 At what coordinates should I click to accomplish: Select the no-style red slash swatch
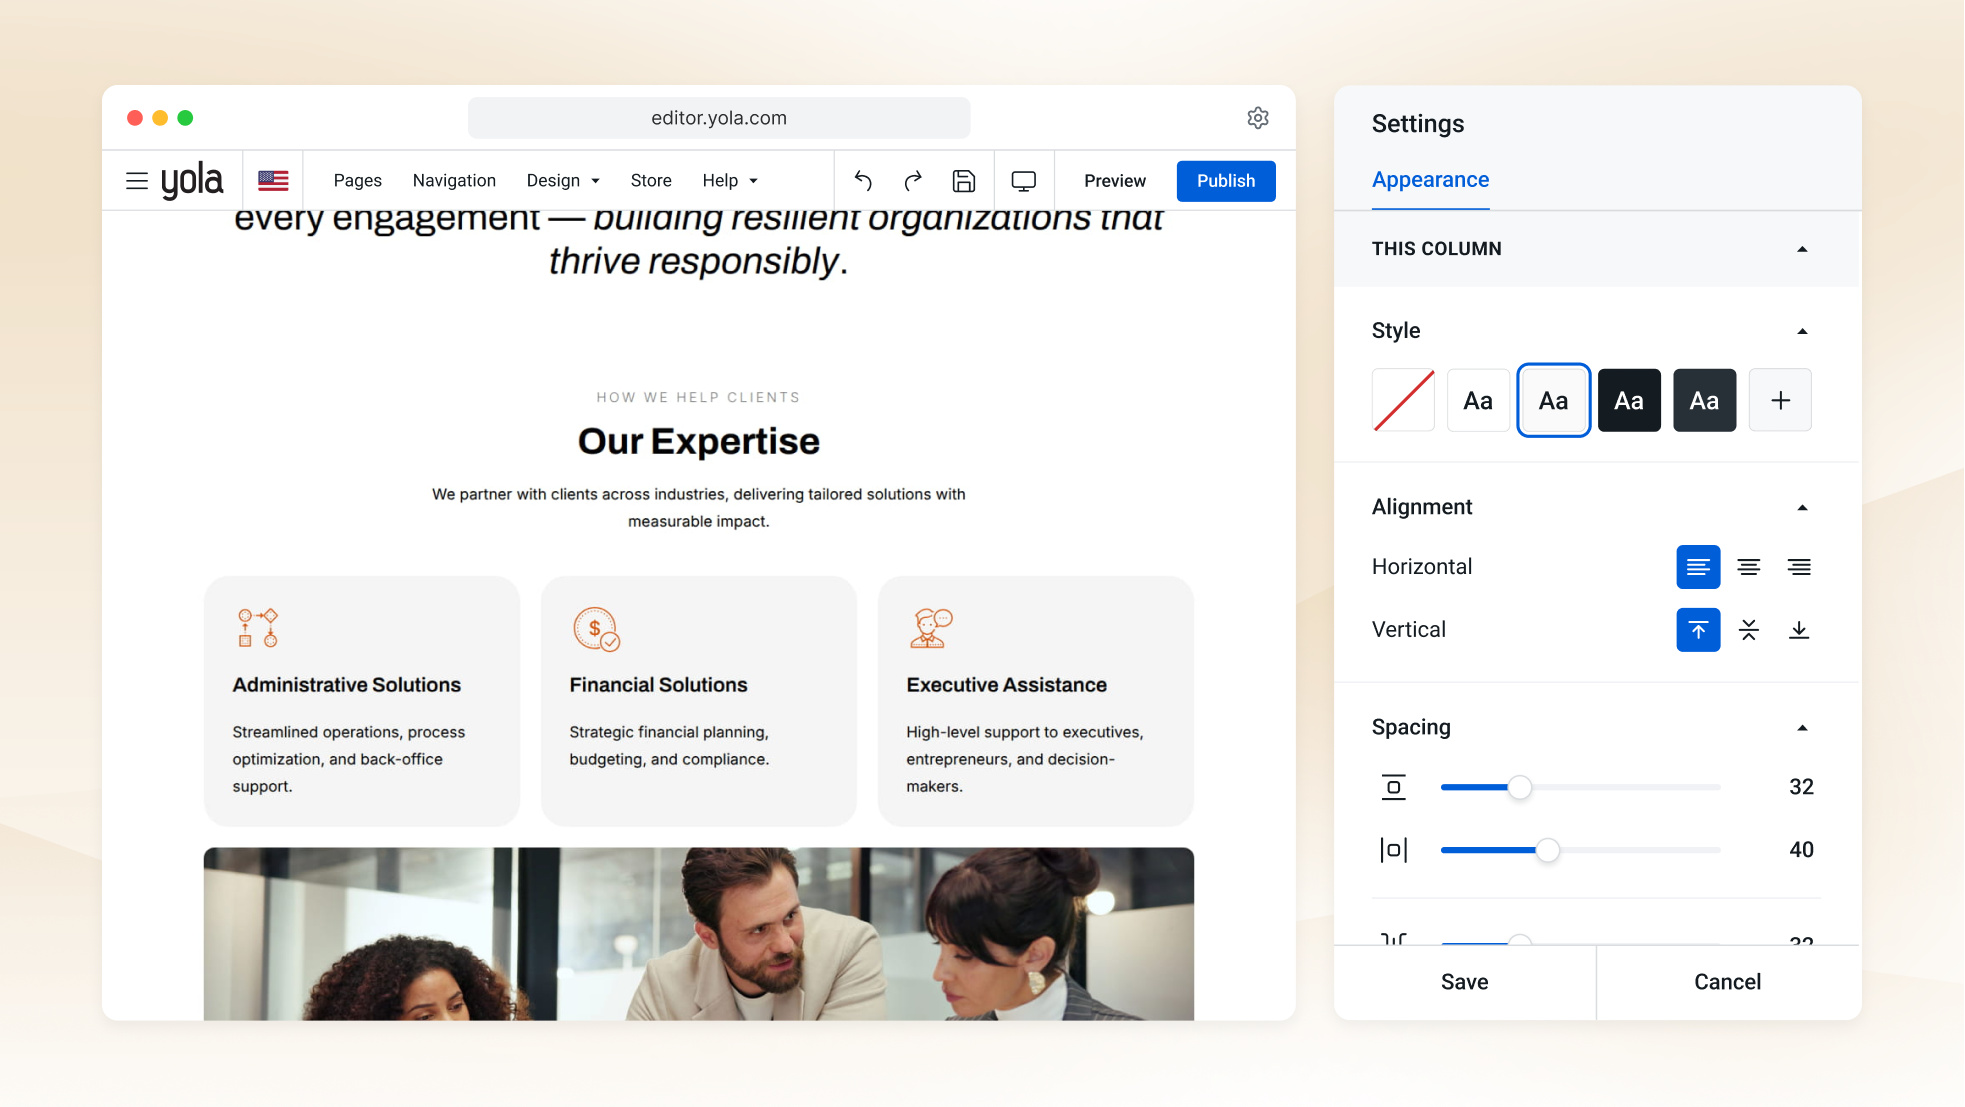point(1403,400)
